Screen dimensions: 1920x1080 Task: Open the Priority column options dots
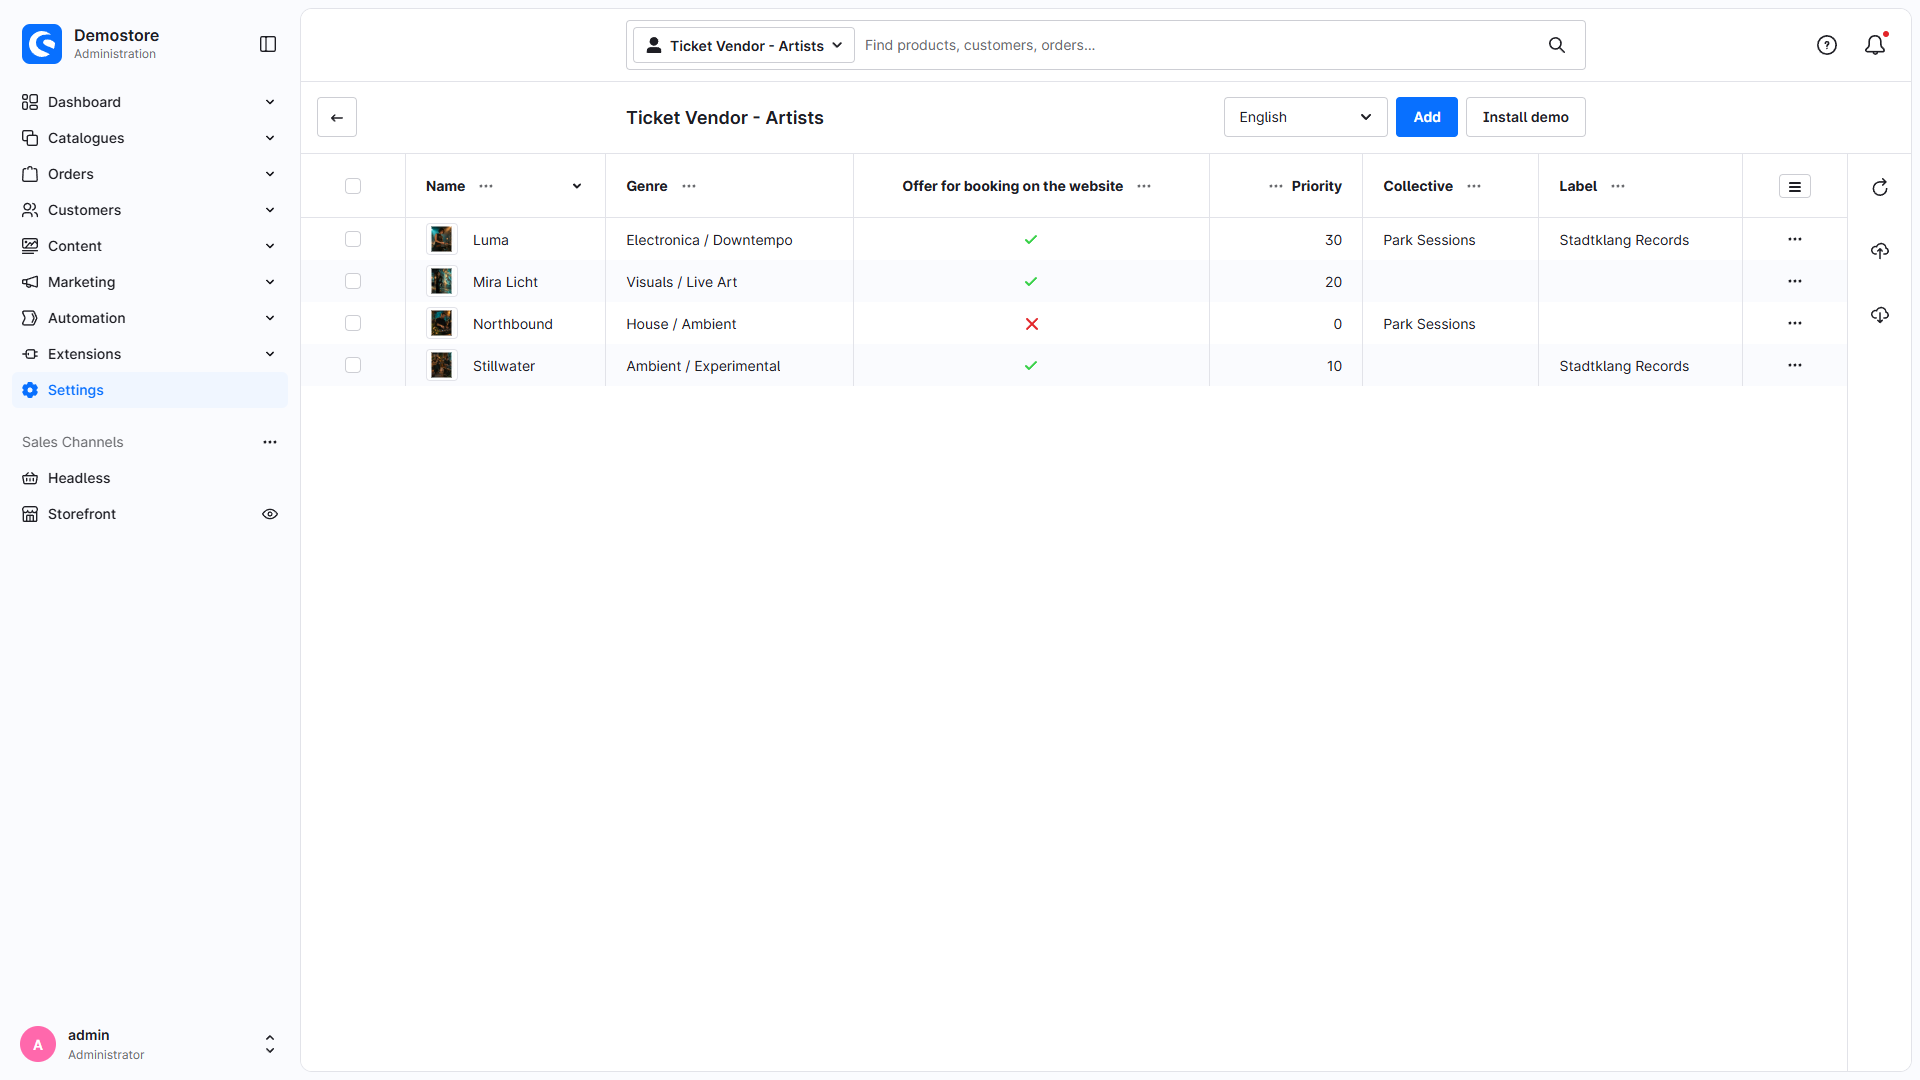point(1276,186)
